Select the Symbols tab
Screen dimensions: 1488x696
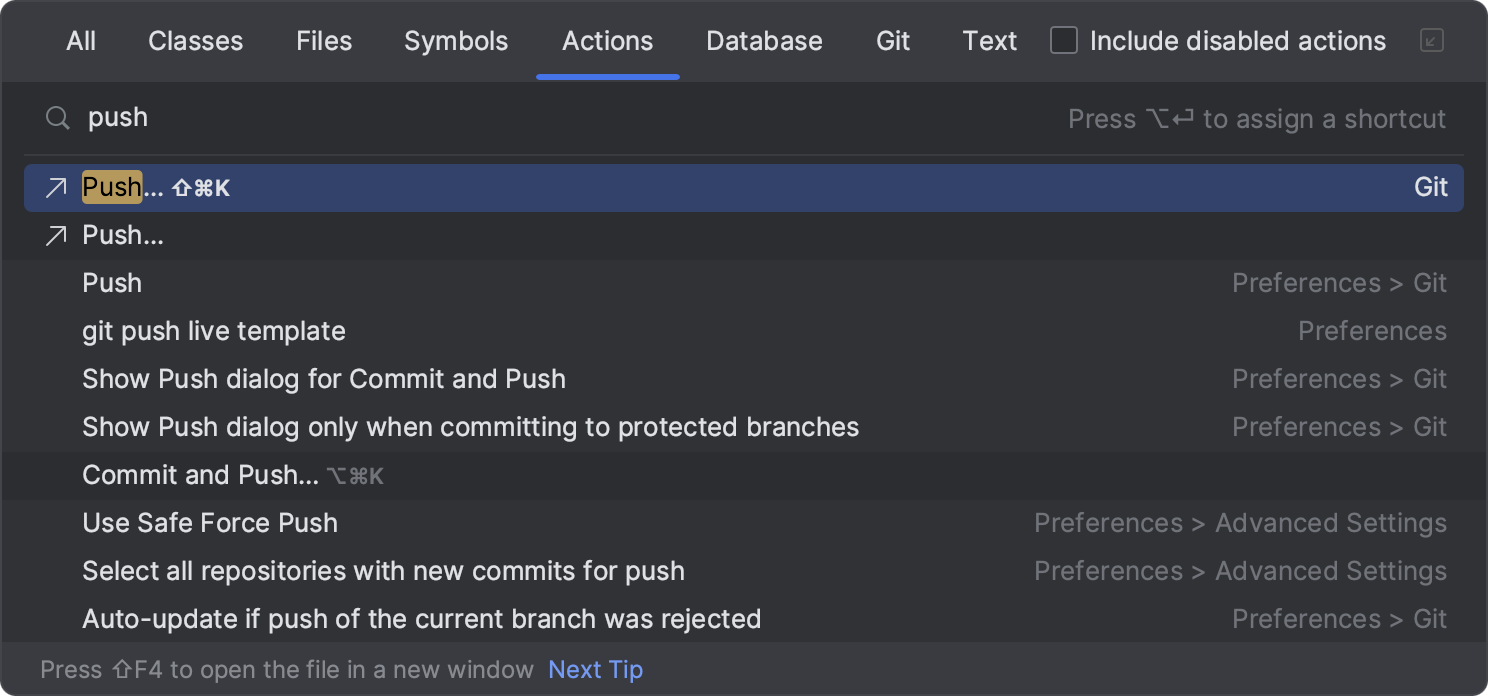tap(455, 41)
